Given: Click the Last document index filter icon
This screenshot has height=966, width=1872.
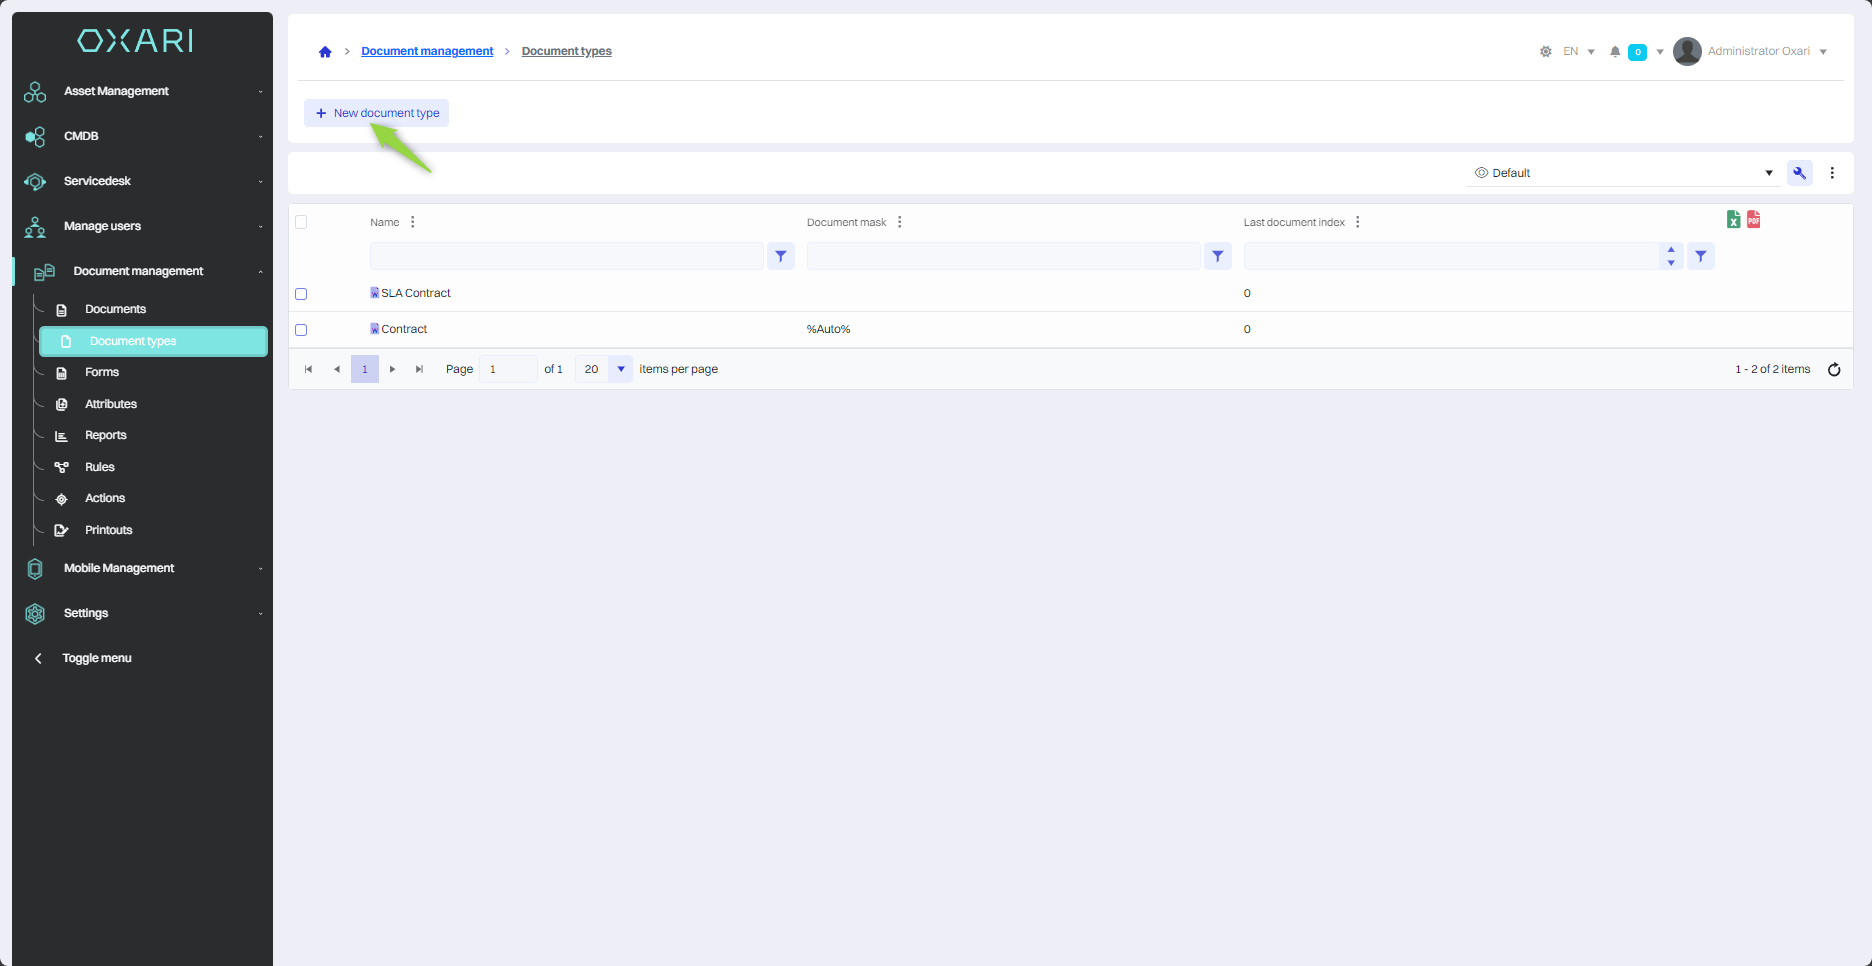Looking at the screenshot, I should pos(1700,257).
